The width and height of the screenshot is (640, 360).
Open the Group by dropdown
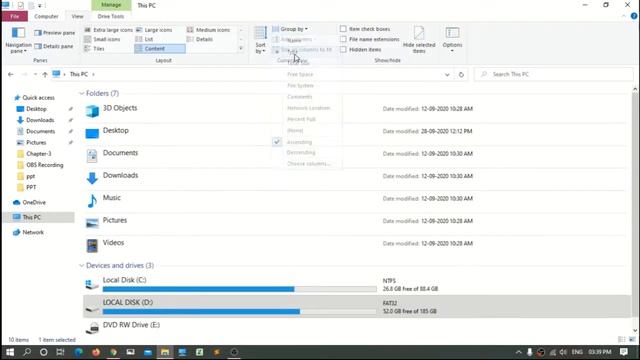pos(290,29)
